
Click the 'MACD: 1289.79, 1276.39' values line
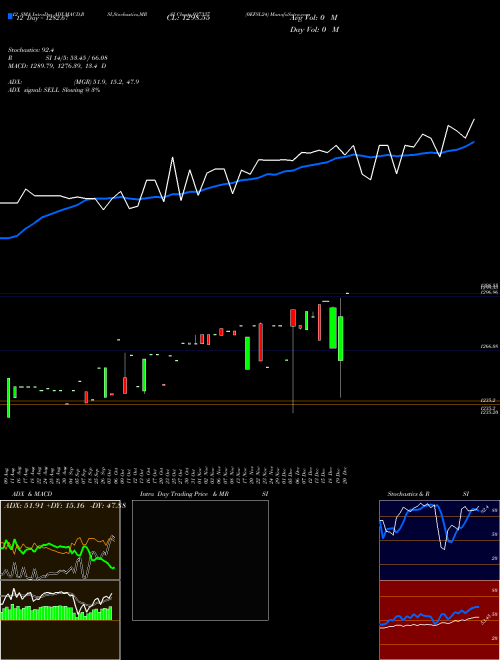click(57, 66)
